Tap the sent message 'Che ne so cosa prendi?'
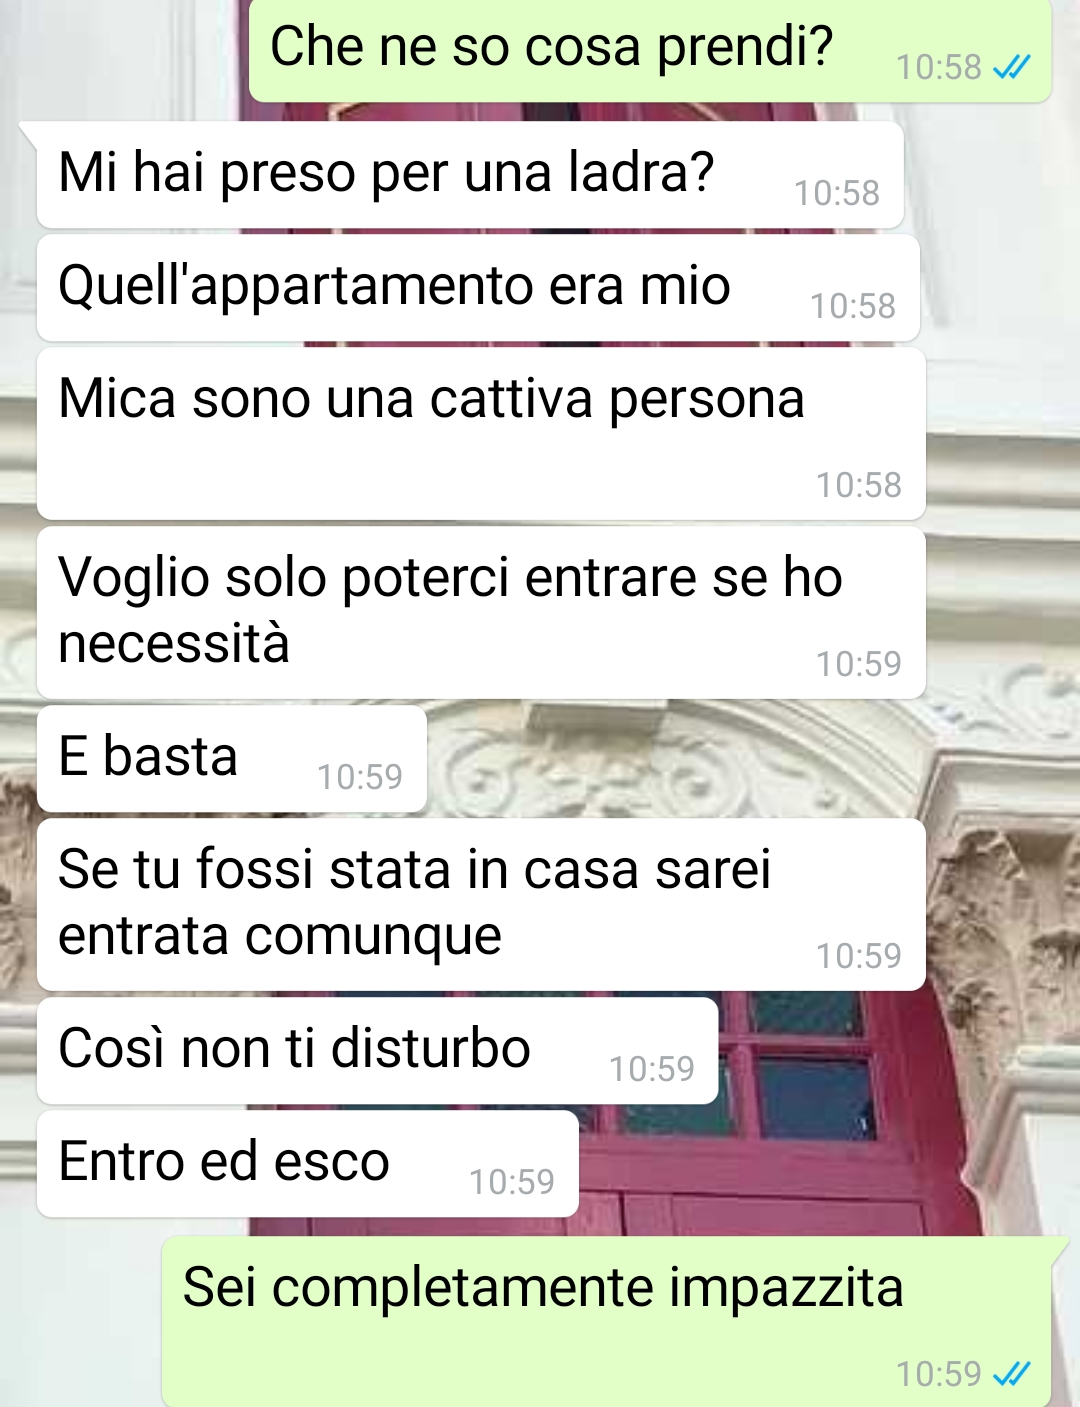The image size is (1080, 1407). [x=650, y=50]
